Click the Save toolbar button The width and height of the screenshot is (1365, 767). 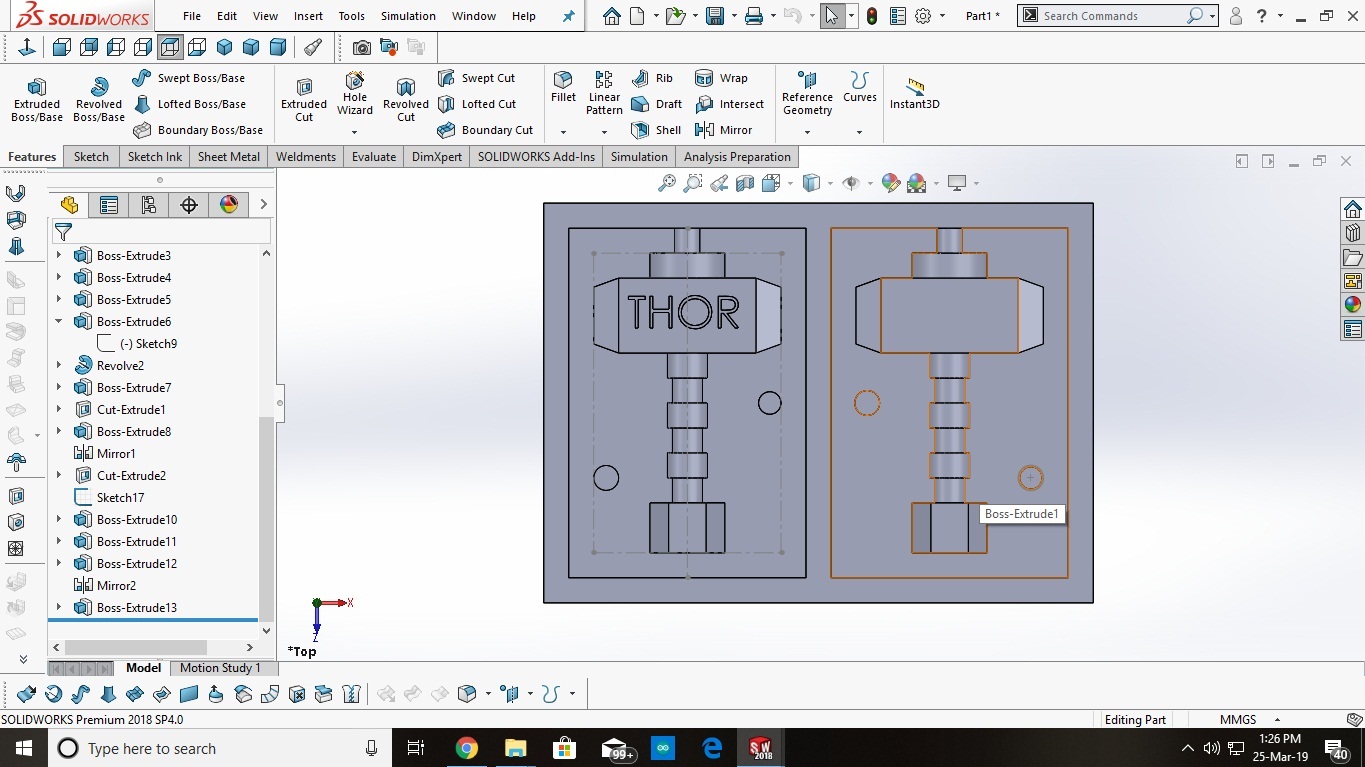click(x=715, y=16)
